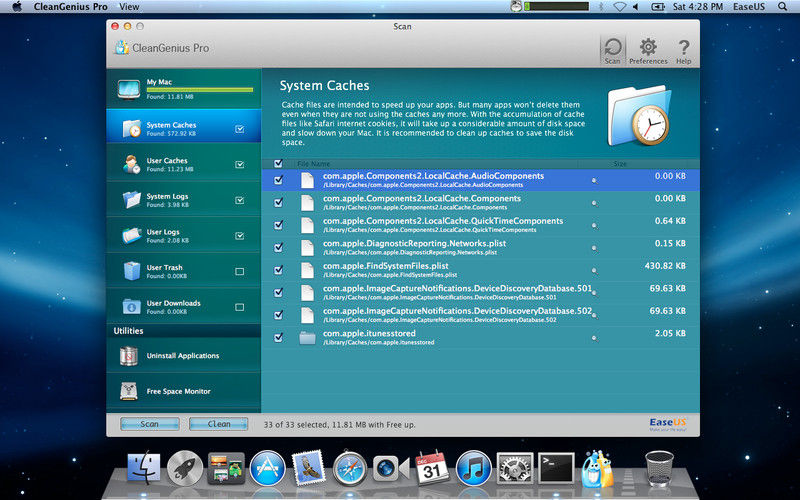Click the status text '33 of 33 selected'
This screenshot has width=800, height=500.
[x=296, y=424]
